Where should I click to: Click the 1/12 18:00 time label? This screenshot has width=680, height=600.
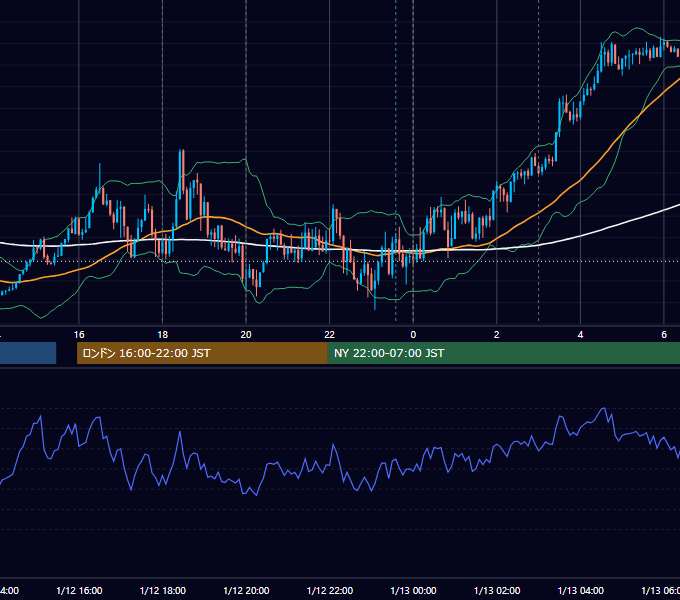[163, 591]
